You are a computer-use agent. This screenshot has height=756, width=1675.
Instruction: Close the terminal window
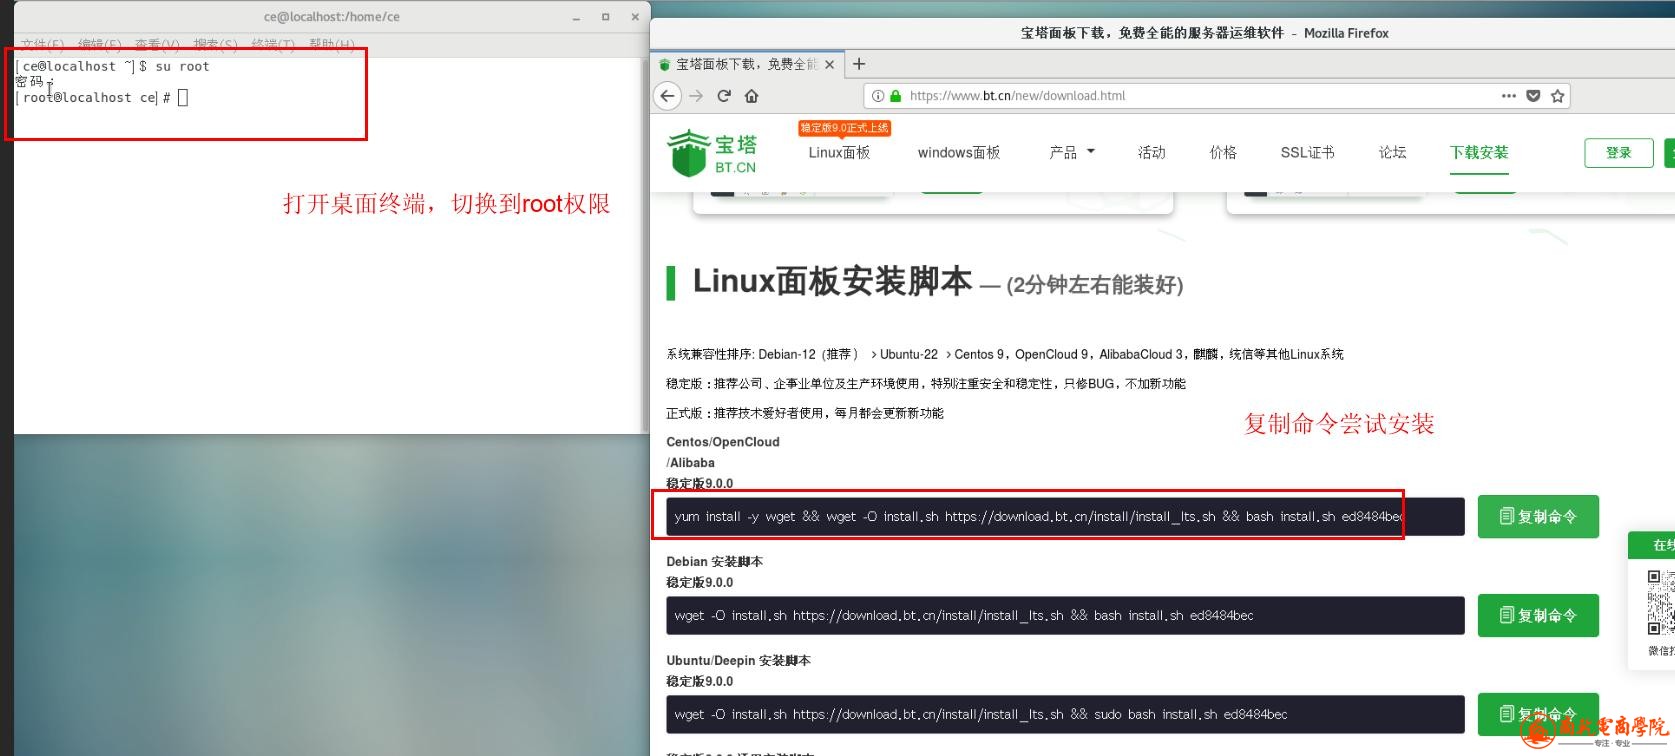635,17
